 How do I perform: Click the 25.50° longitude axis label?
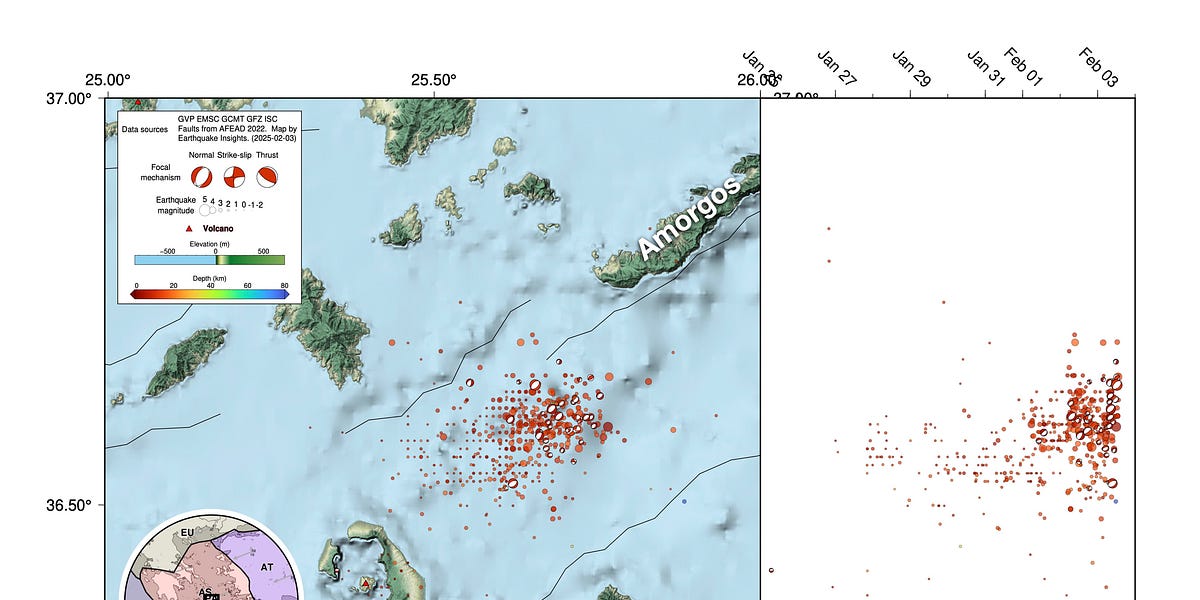point(432,80)
